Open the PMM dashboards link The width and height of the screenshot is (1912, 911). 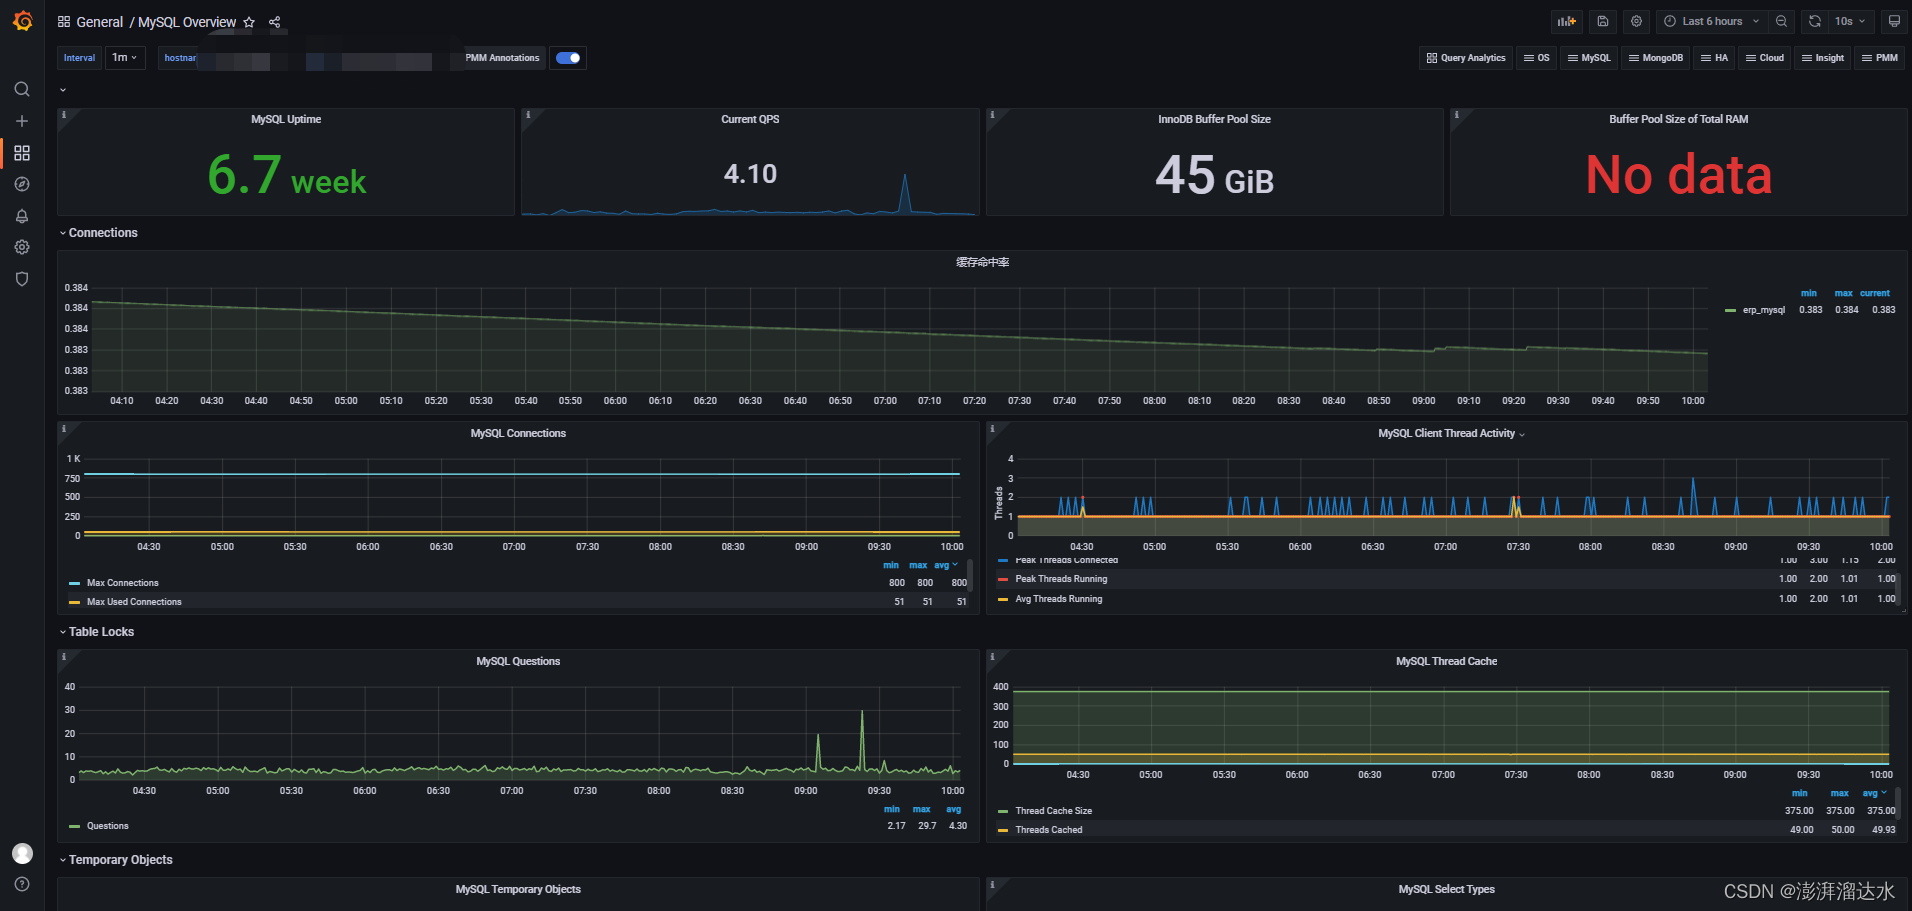1880,58
